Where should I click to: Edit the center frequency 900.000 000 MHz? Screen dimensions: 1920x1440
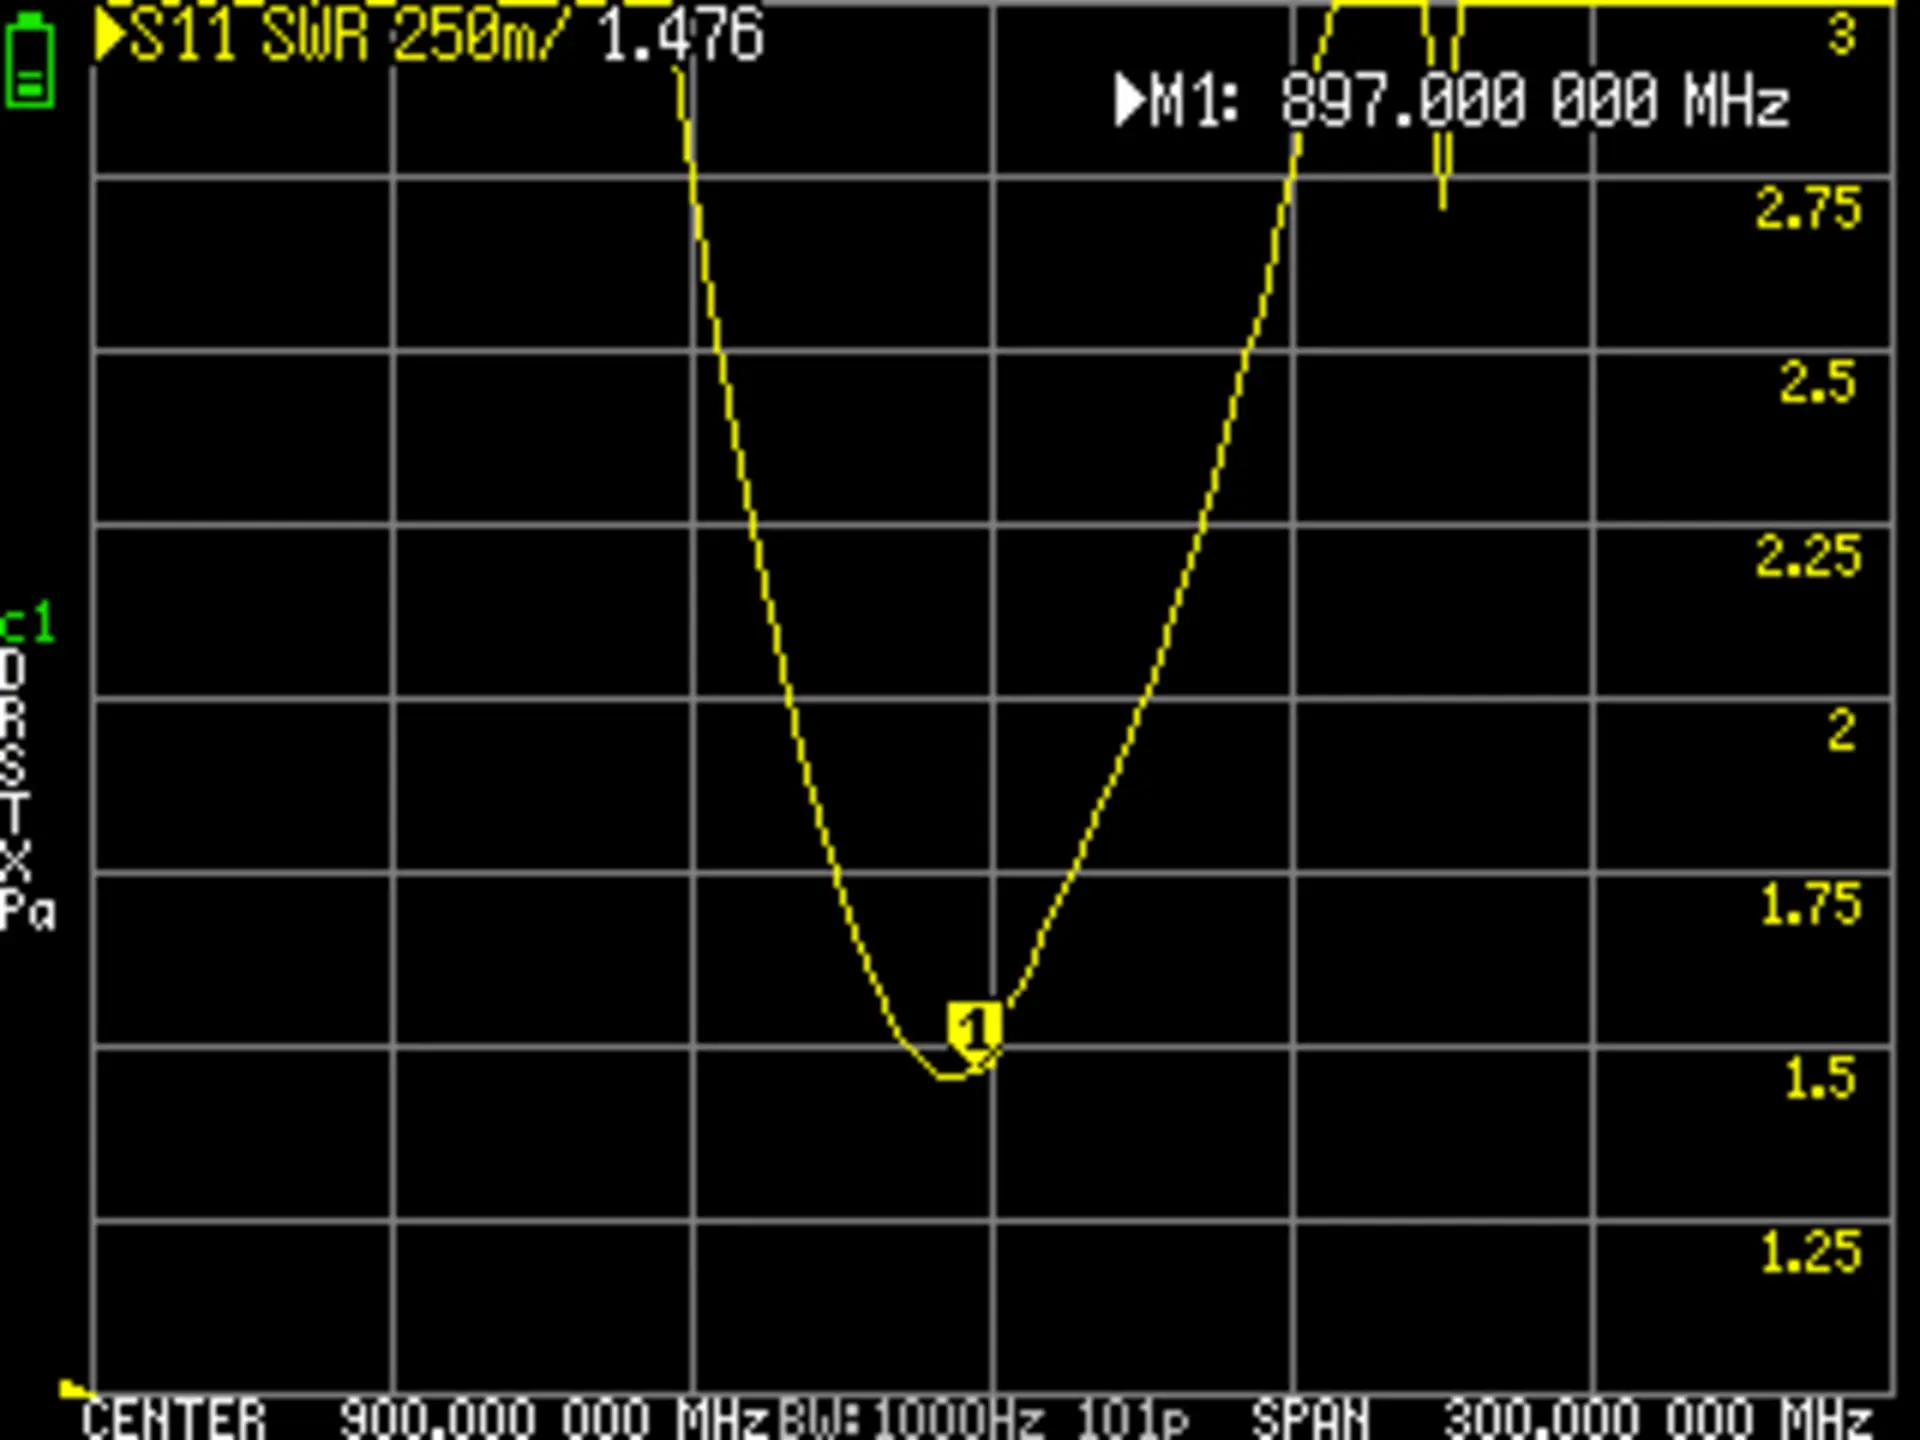[x=555, y=1420]
